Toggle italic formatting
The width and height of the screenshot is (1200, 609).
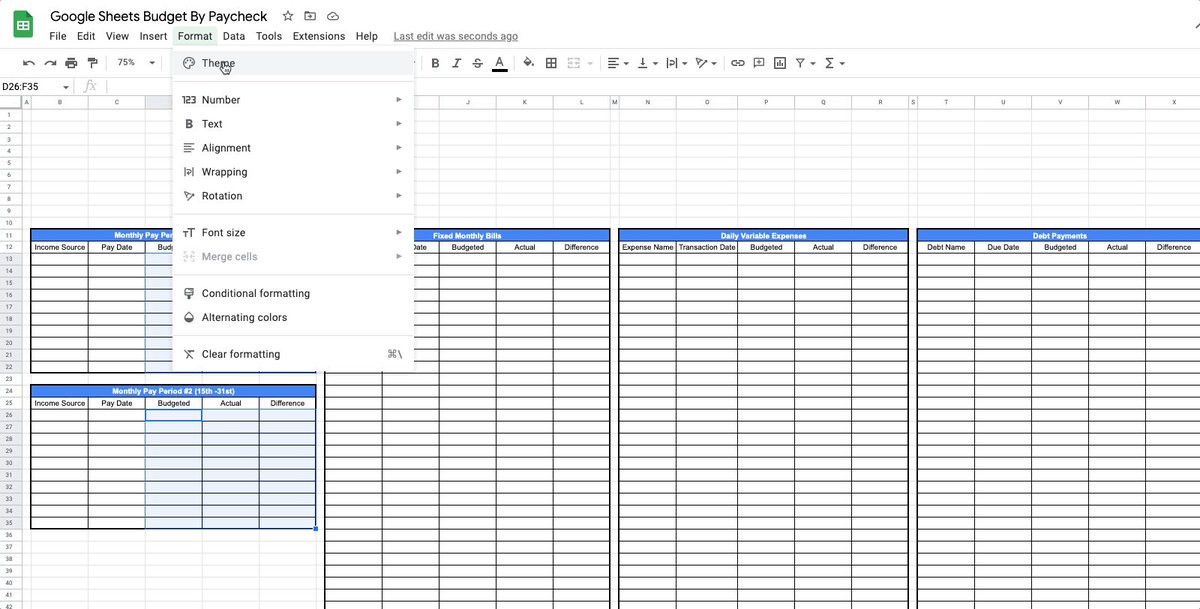(x=457, y=63)
